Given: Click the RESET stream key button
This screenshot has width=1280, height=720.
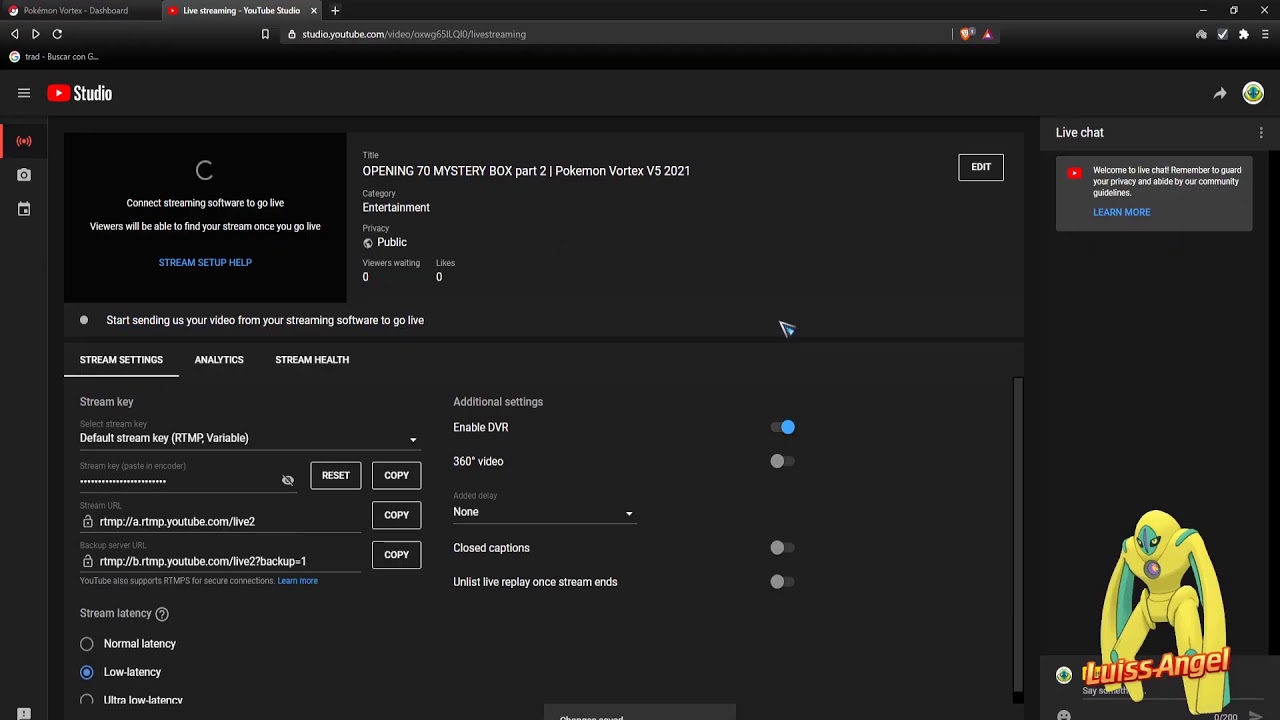Looking at the screenshot, I should tap(336, 475).
